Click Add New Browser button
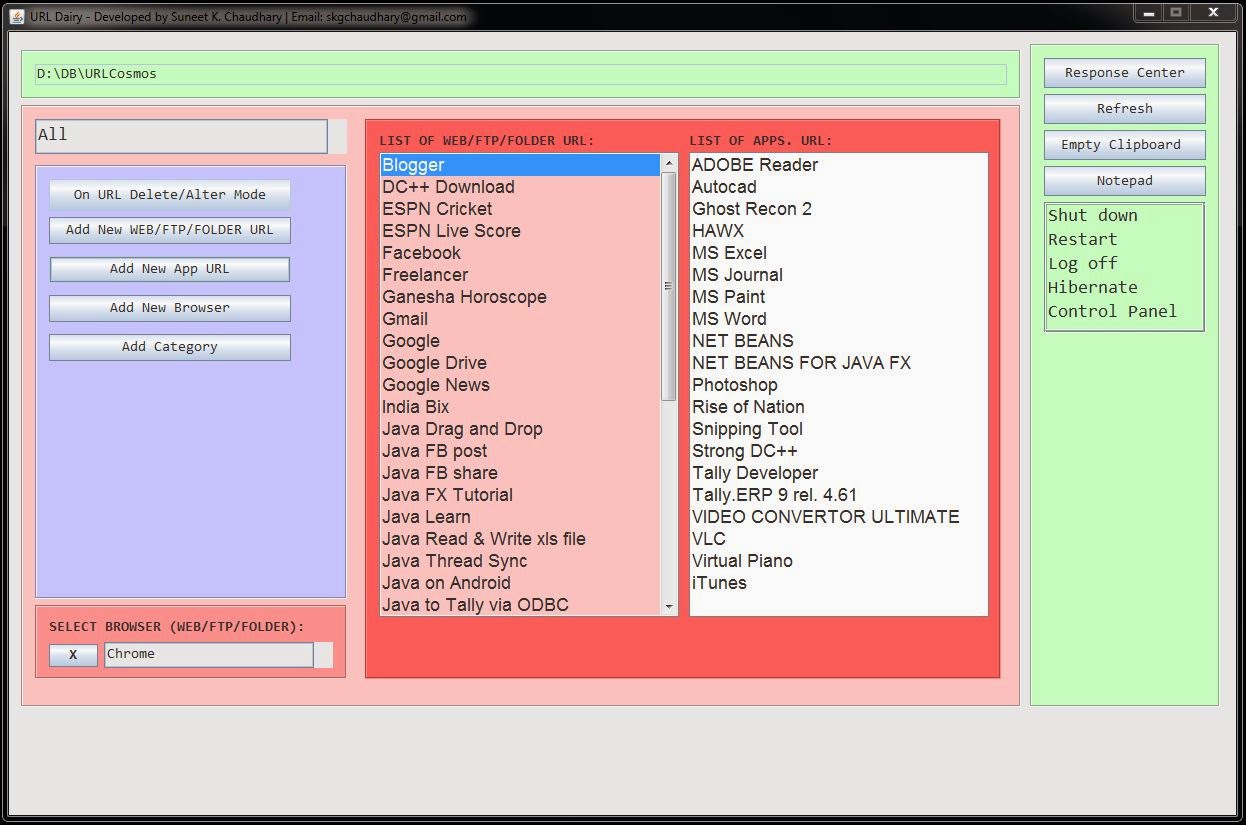Image resolution: width=1246 pixels, height=825 pixels. coord(170,308)
